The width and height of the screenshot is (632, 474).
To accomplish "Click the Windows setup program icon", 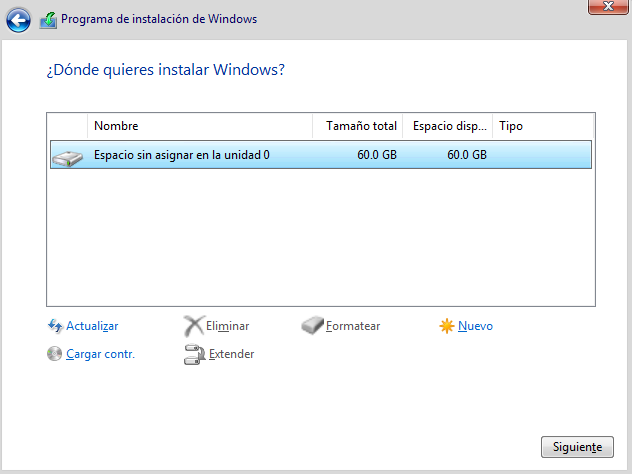I will [x=48, y=20].
